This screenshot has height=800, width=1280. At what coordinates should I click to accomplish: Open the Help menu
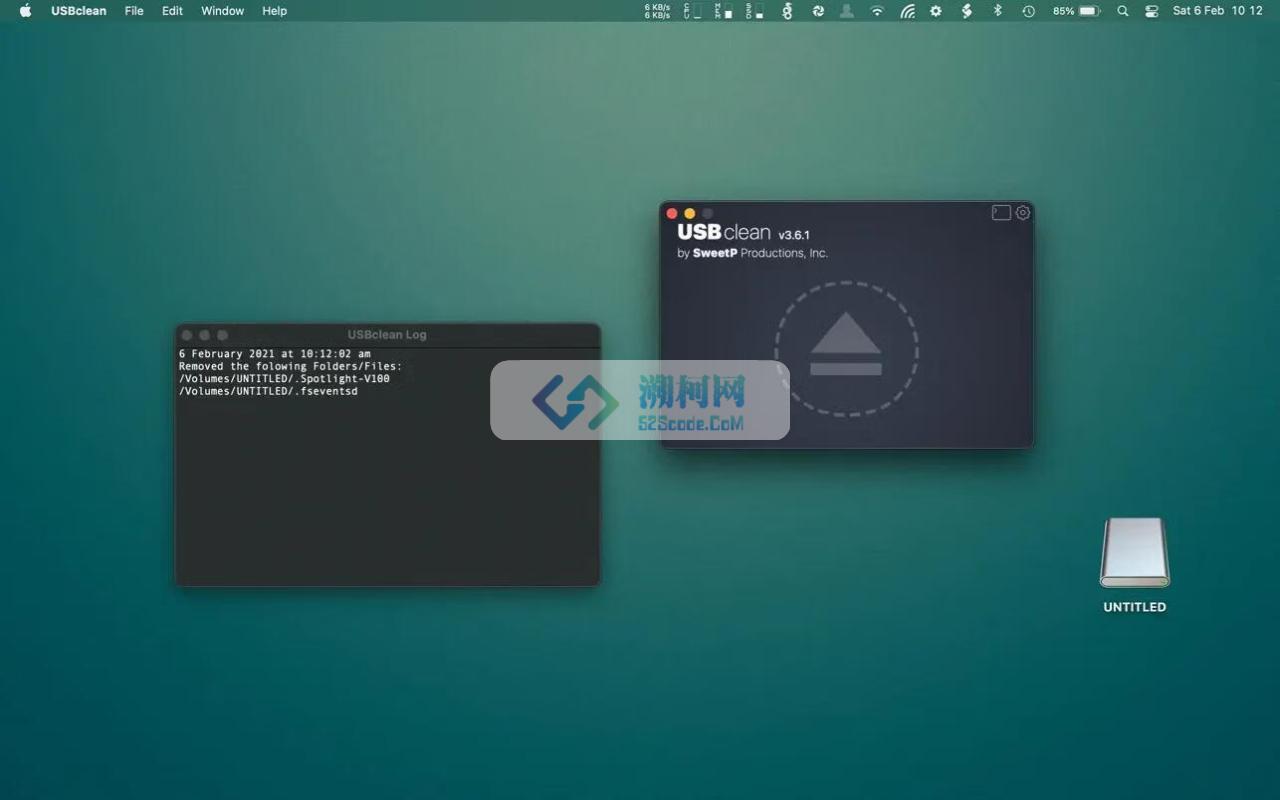pyautogui.click(x=274, y=11)
